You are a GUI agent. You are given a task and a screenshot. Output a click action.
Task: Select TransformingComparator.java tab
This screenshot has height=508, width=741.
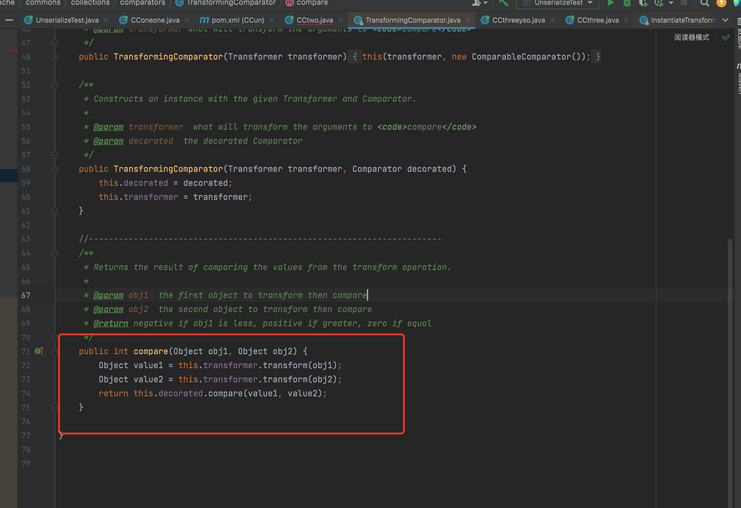pos(413,20)
